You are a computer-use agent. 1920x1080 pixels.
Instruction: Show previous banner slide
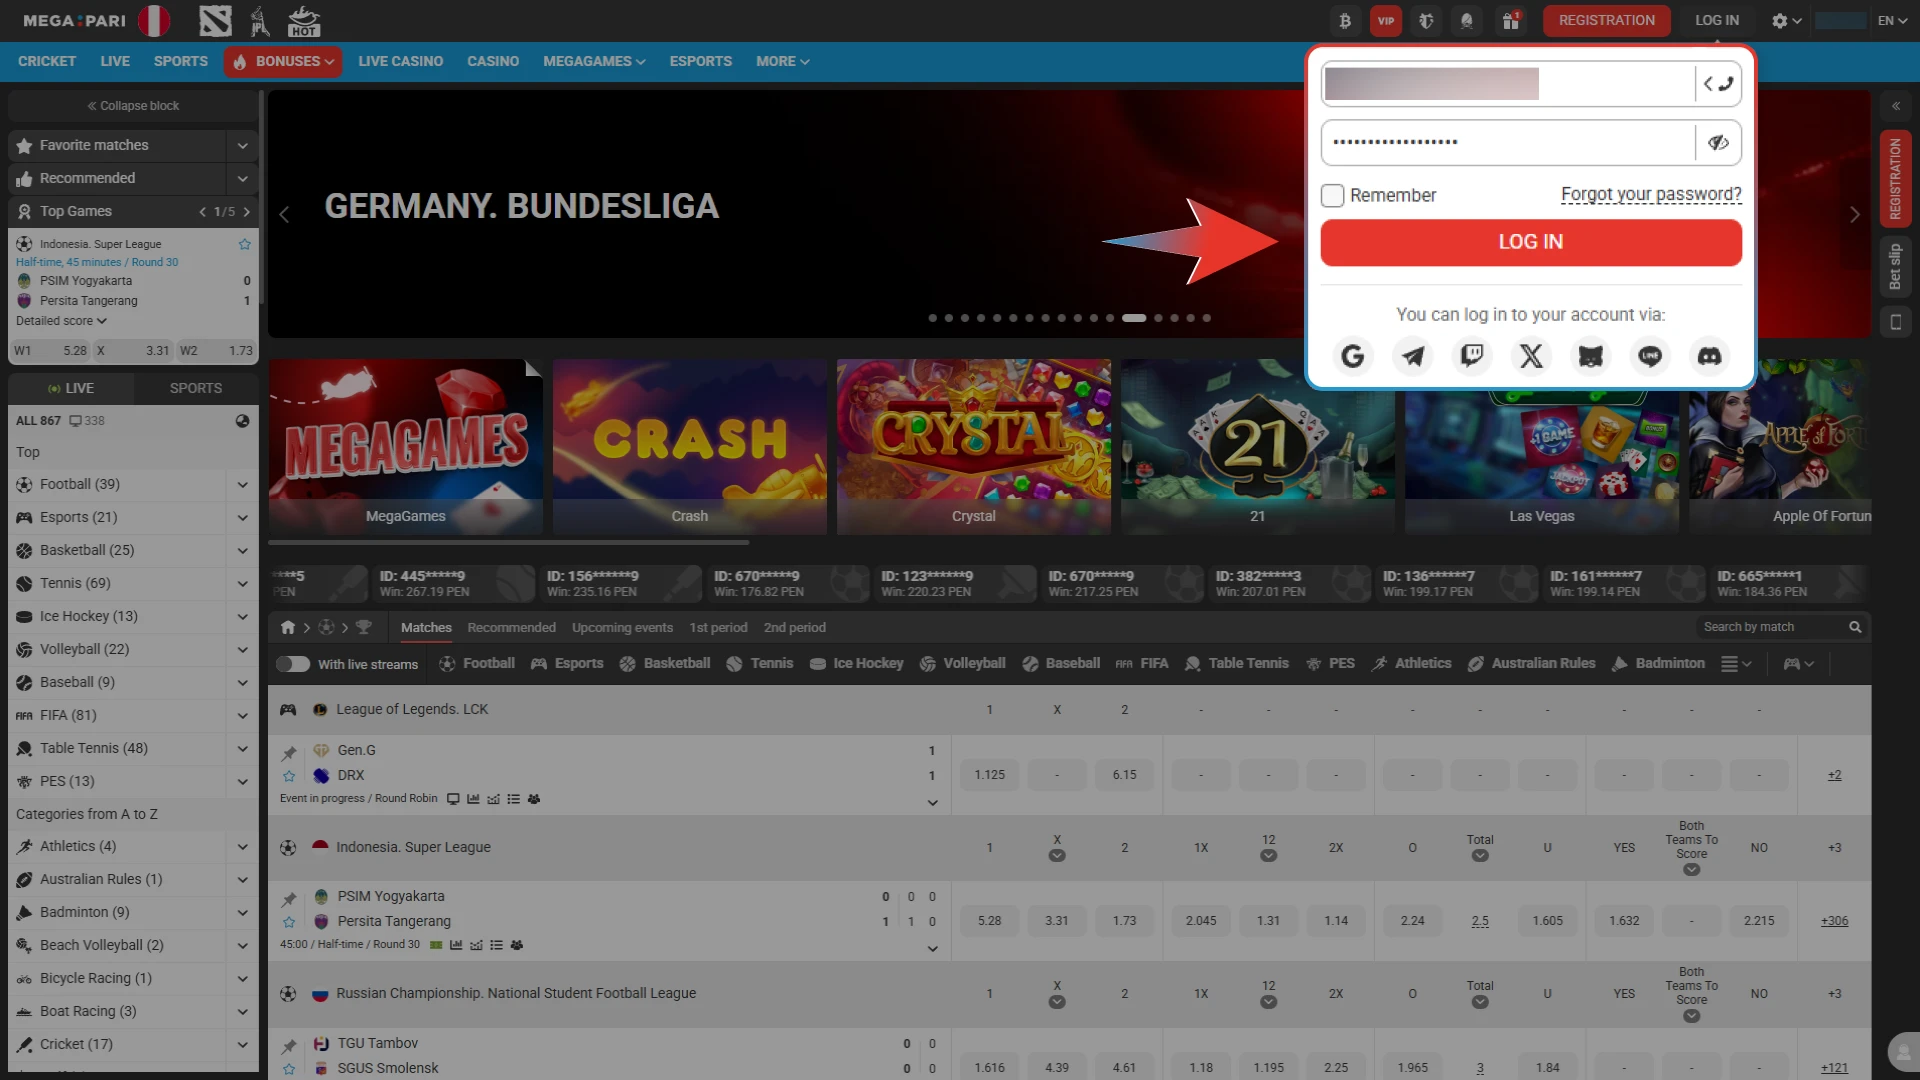[284, 215]
